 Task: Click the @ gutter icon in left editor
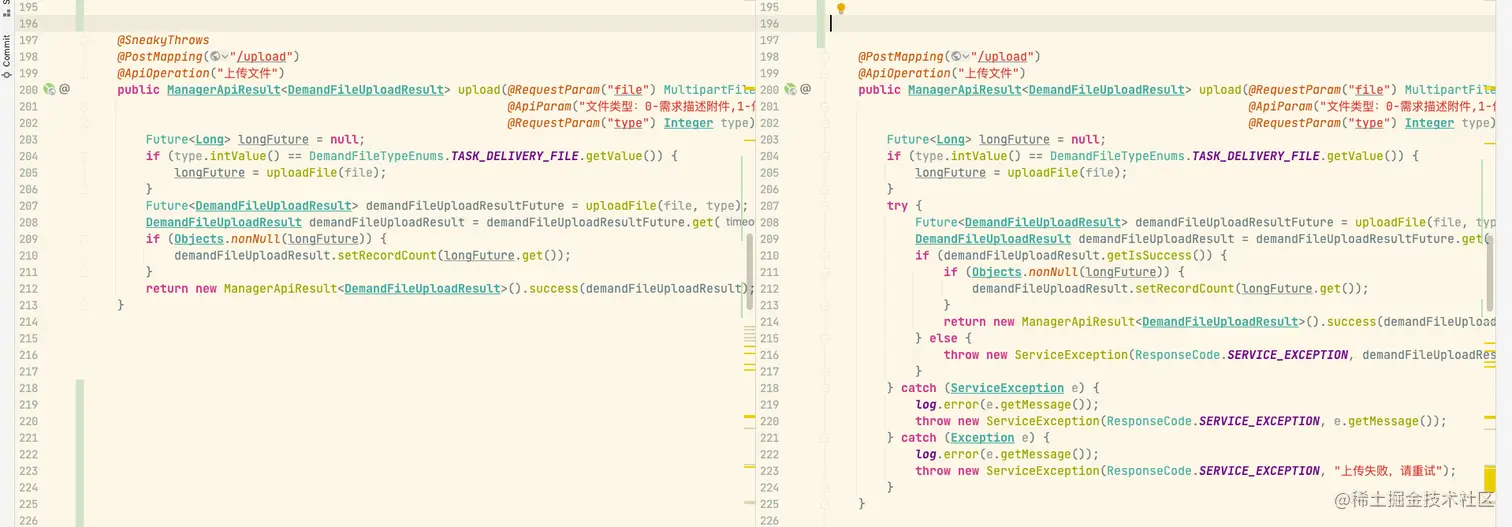(65, 89)
